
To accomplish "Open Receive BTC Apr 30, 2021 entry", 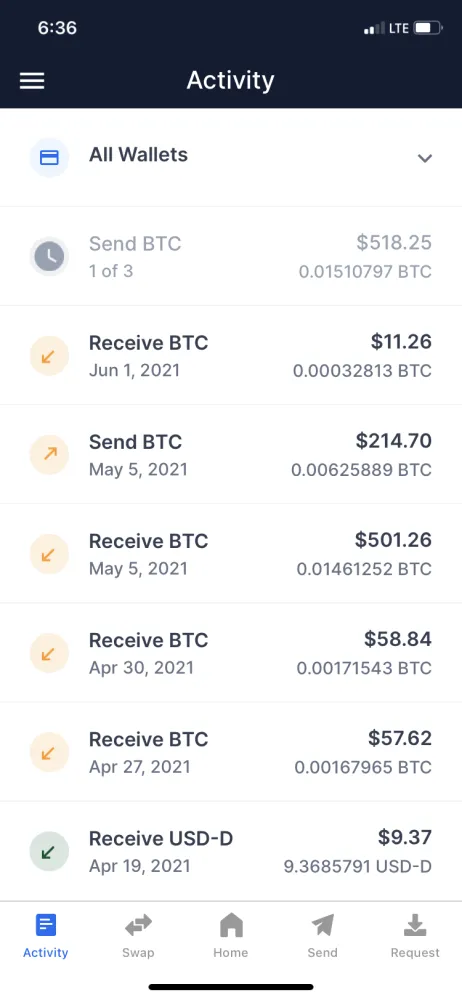I will pyautogui.click(x=231, y=652).
